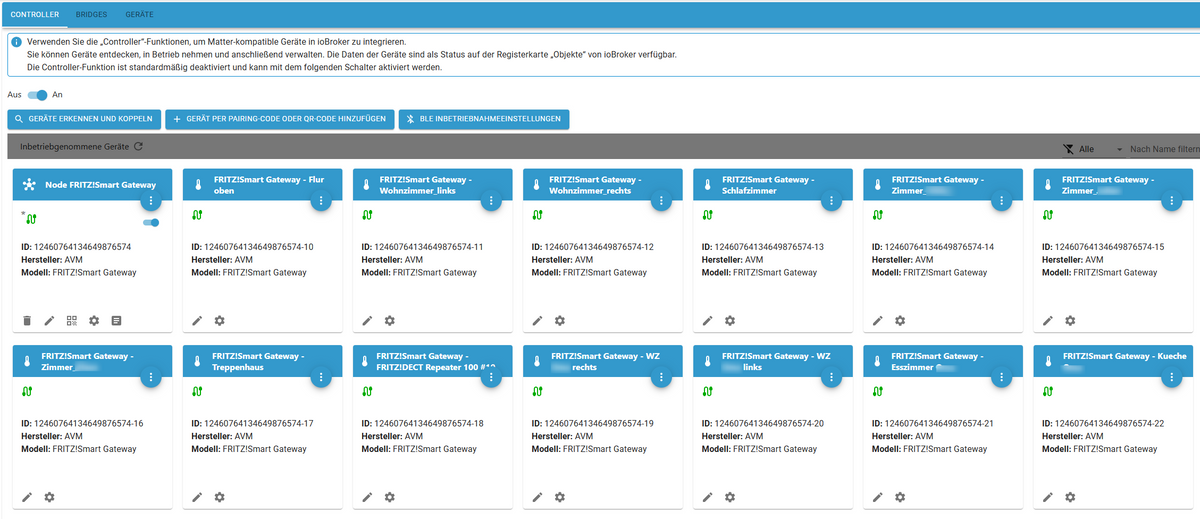Edit the FRITZ!DECT Repeater 100 device
Image resolution: width=1200 pixels, height=519 pixels.
pyautogui.click(x=367, y=497)
